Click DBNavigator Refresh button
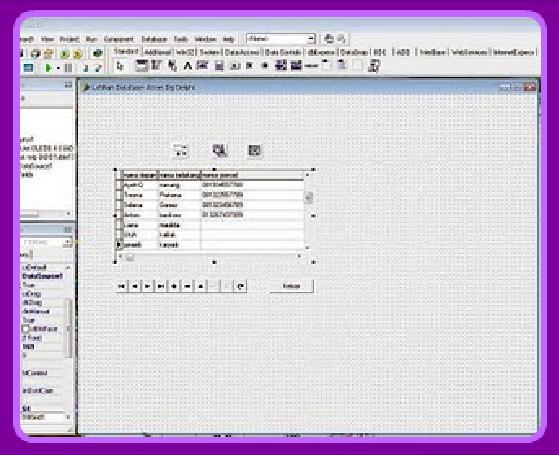Viewport: 559px width, 455px height. click(x=240, y=286)
